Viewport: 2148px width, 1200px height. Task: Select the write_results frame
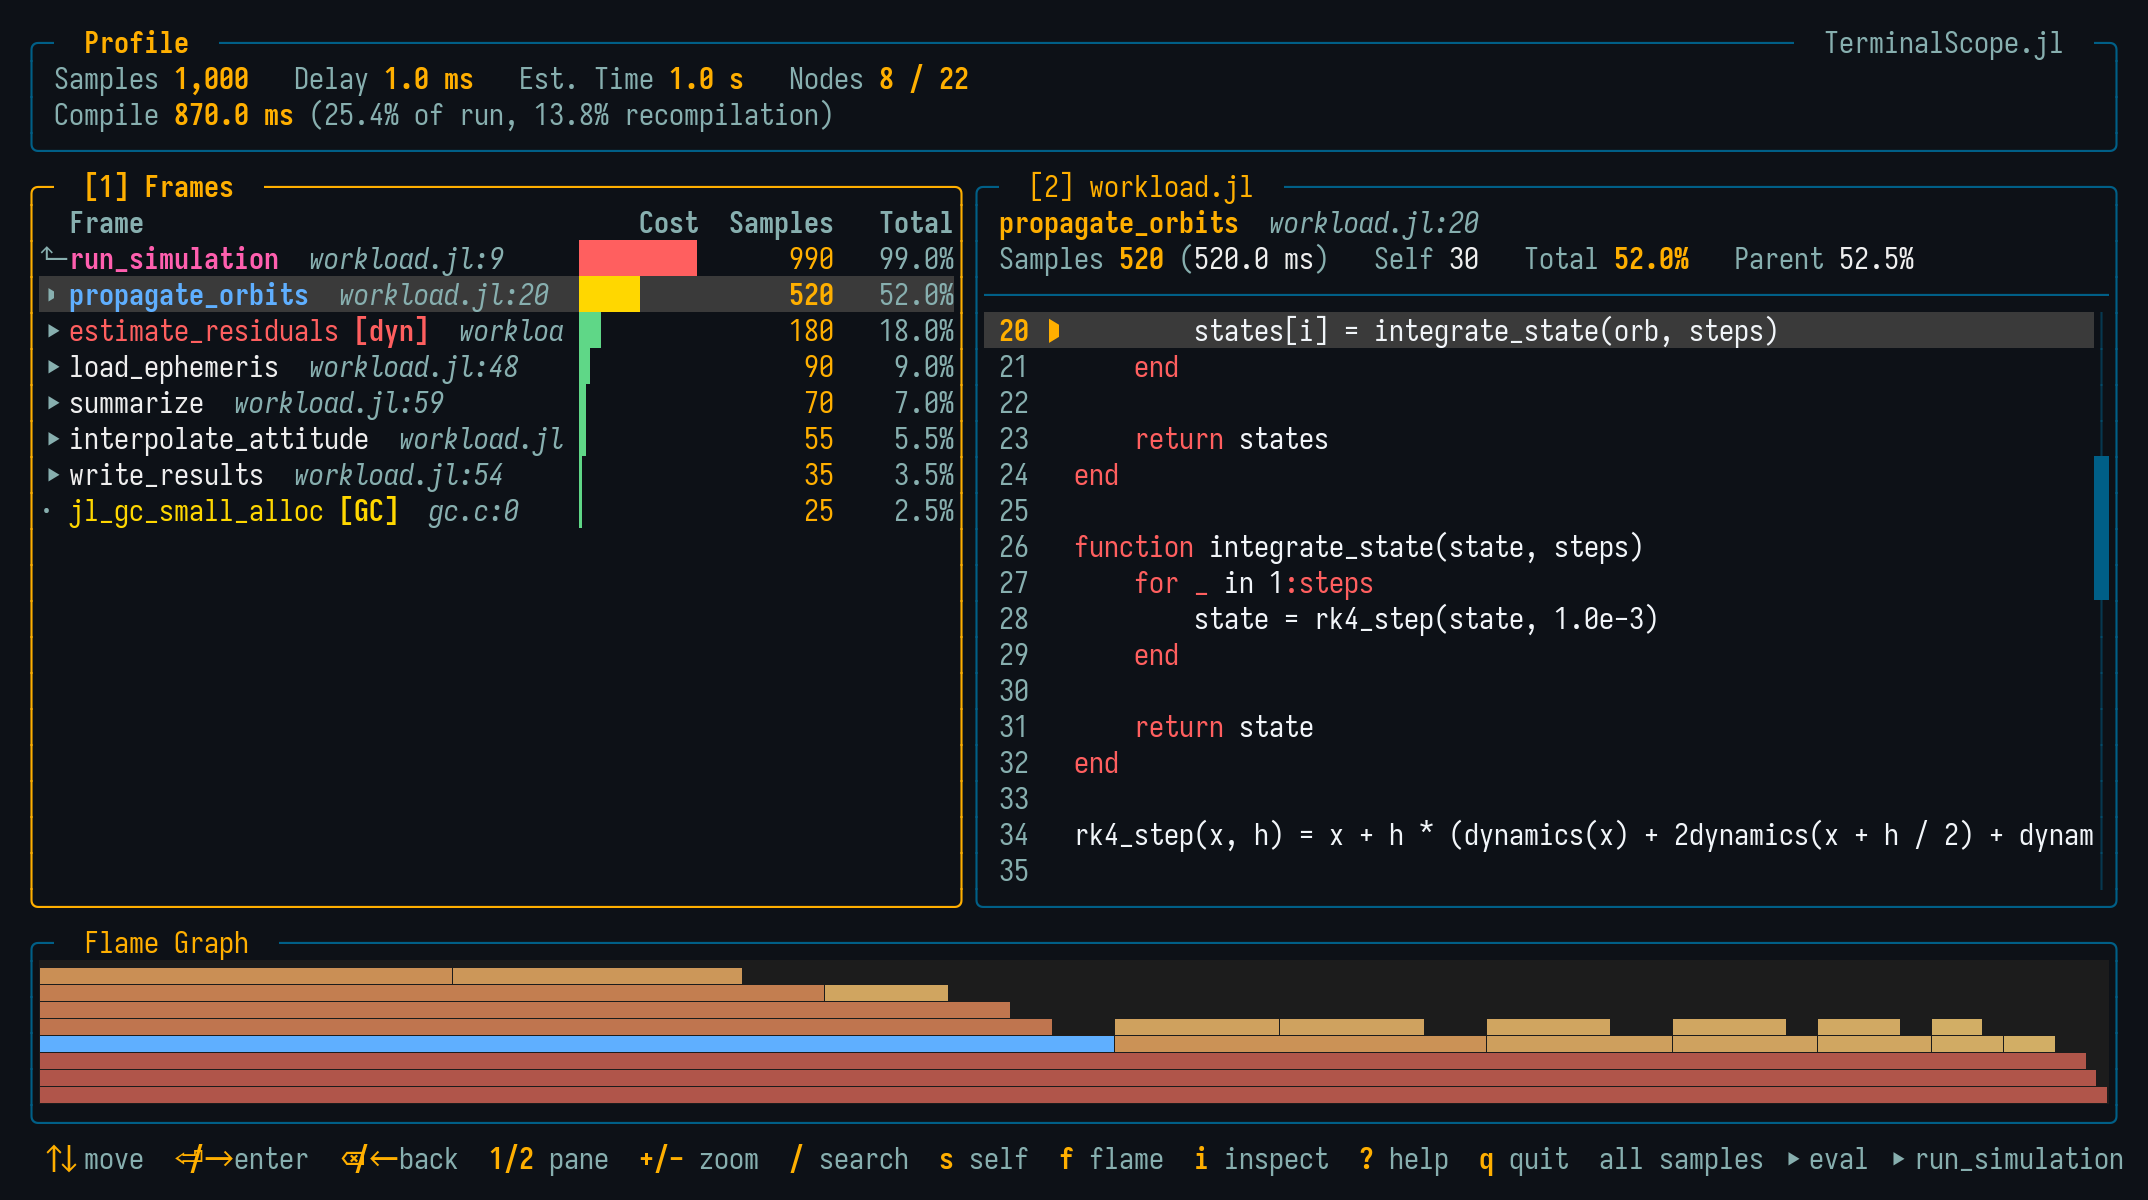click(166, 475)
